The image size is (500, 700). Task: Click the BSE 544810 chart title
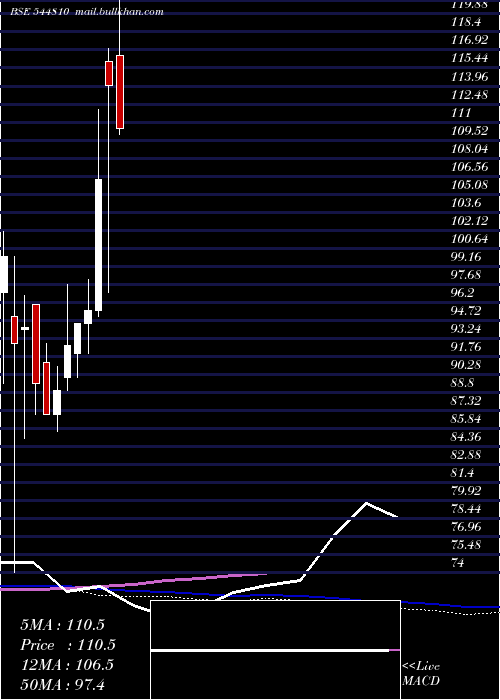pos(39,12)
